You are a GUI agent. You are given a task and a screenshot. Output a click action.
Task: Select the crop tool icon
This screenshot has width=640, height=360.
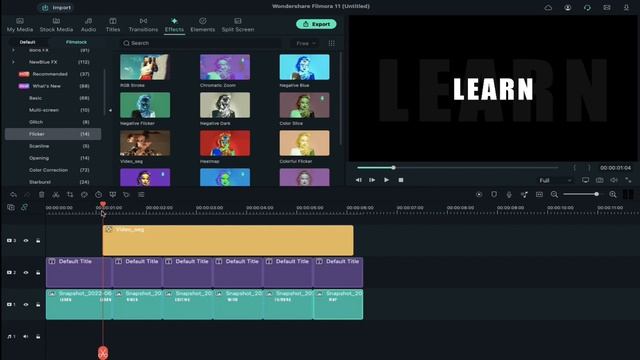tap(70, 195)
